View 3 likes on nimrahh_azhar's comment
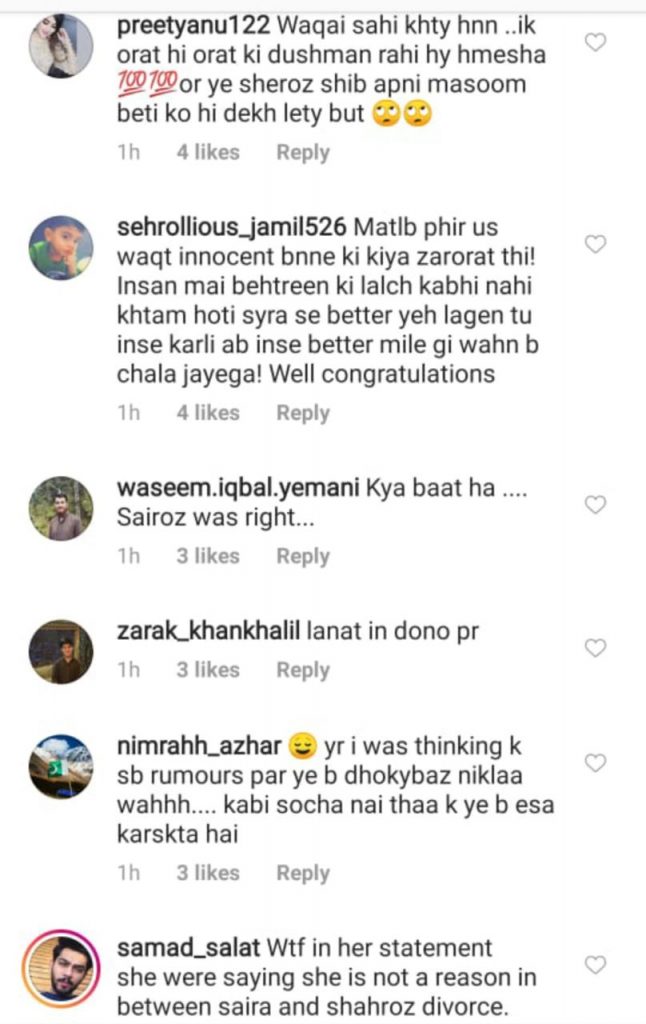The image size is (646, 1024). click(208, 872)
